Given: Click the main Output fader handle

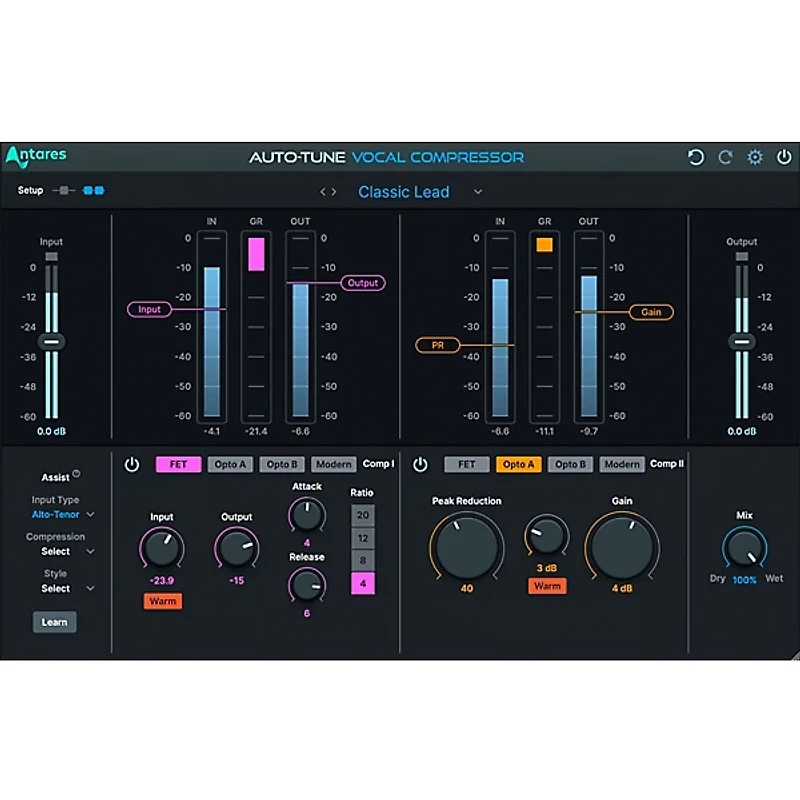Looking at the screenshot, I should click(x=742, y=341).
